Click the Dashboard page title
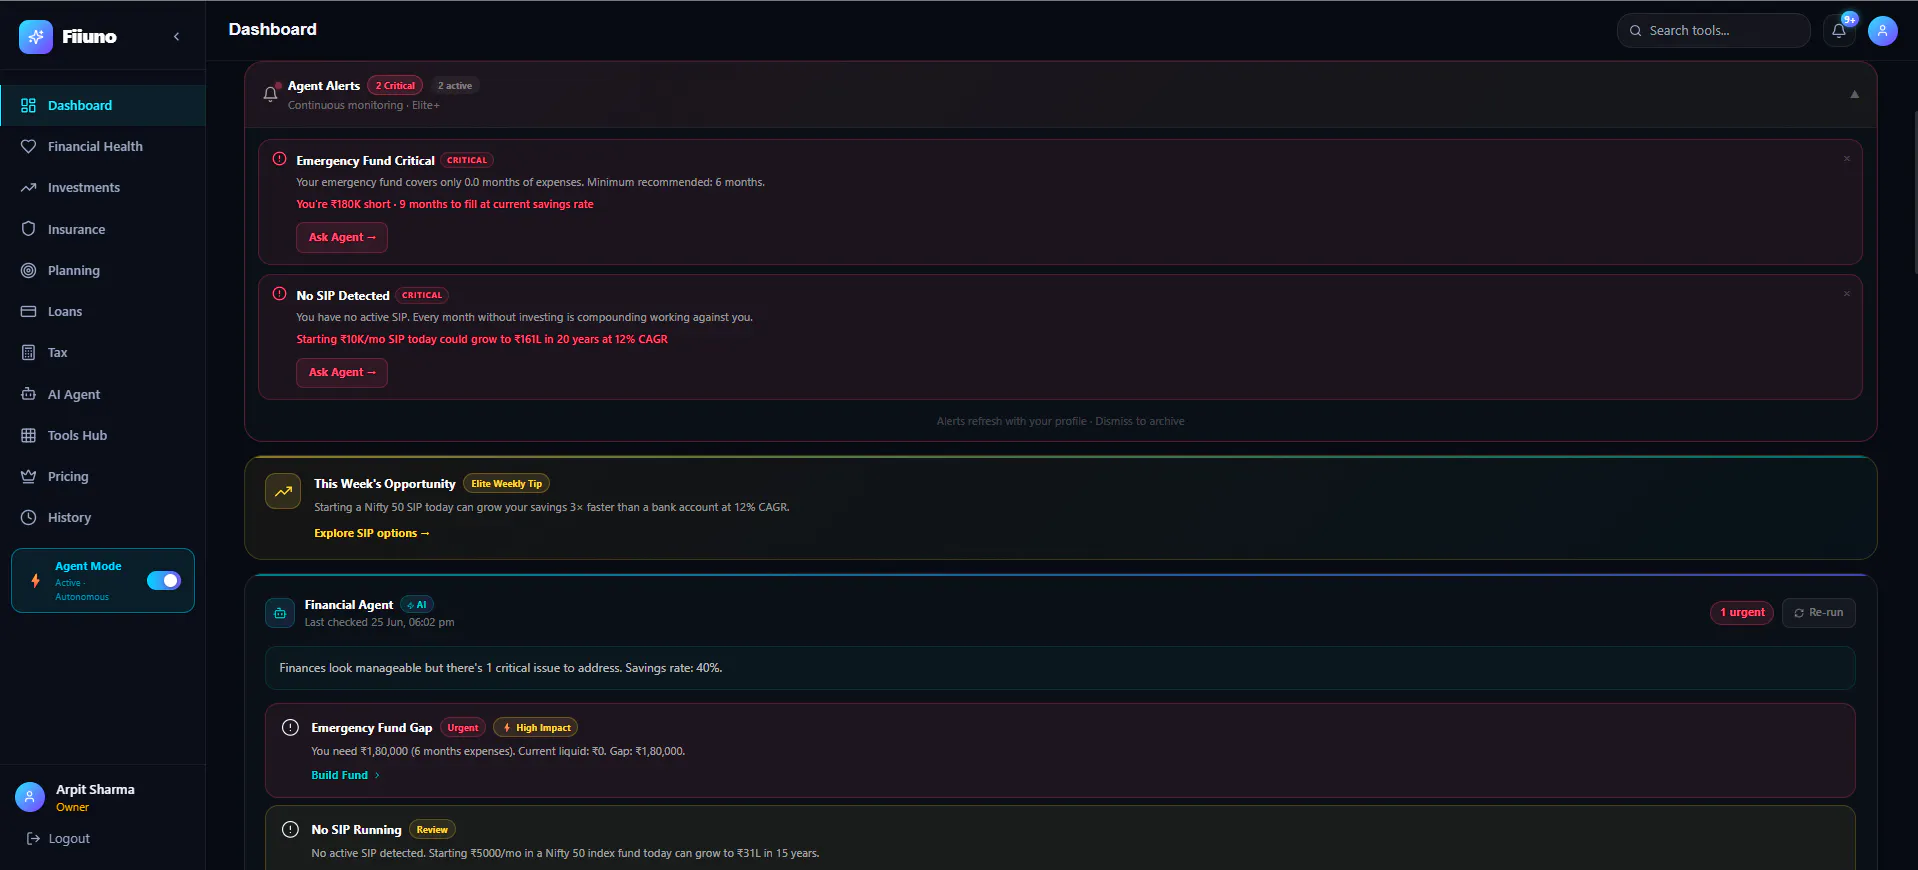Image resolution: width=1918 pixels, height=870 pixels. click(x=272, y=30)
